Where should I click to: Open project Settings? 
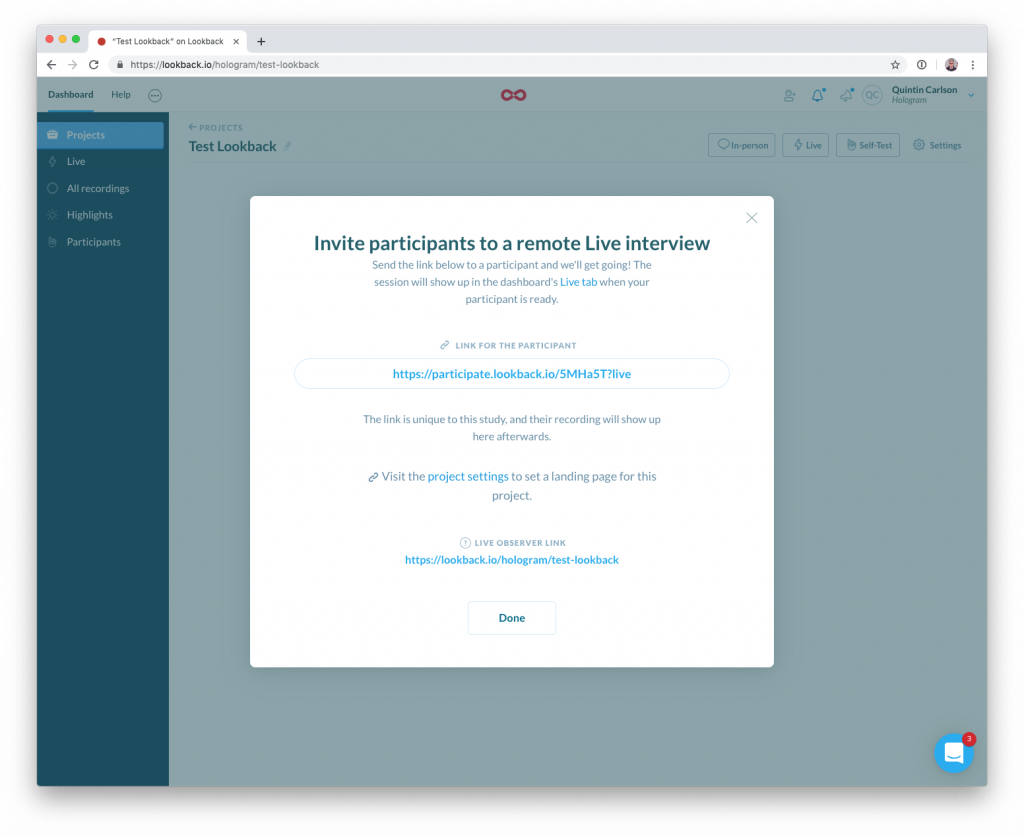coord(937,145)
